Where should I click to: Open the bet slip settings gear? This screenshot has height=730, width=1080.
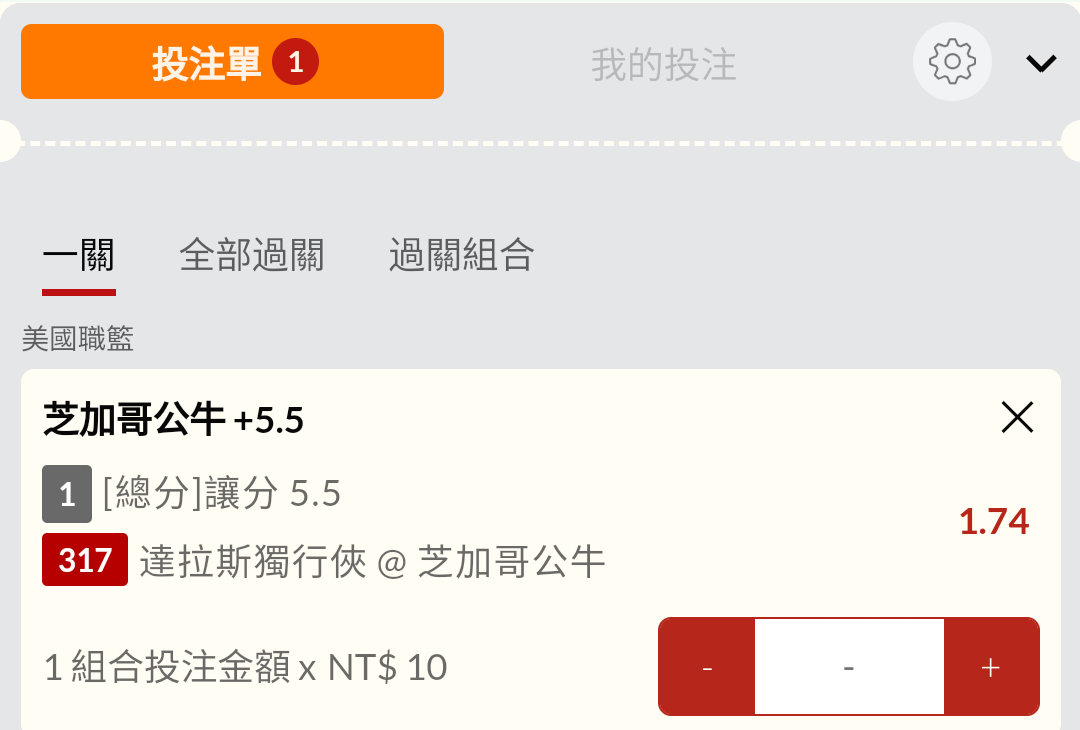952,62
